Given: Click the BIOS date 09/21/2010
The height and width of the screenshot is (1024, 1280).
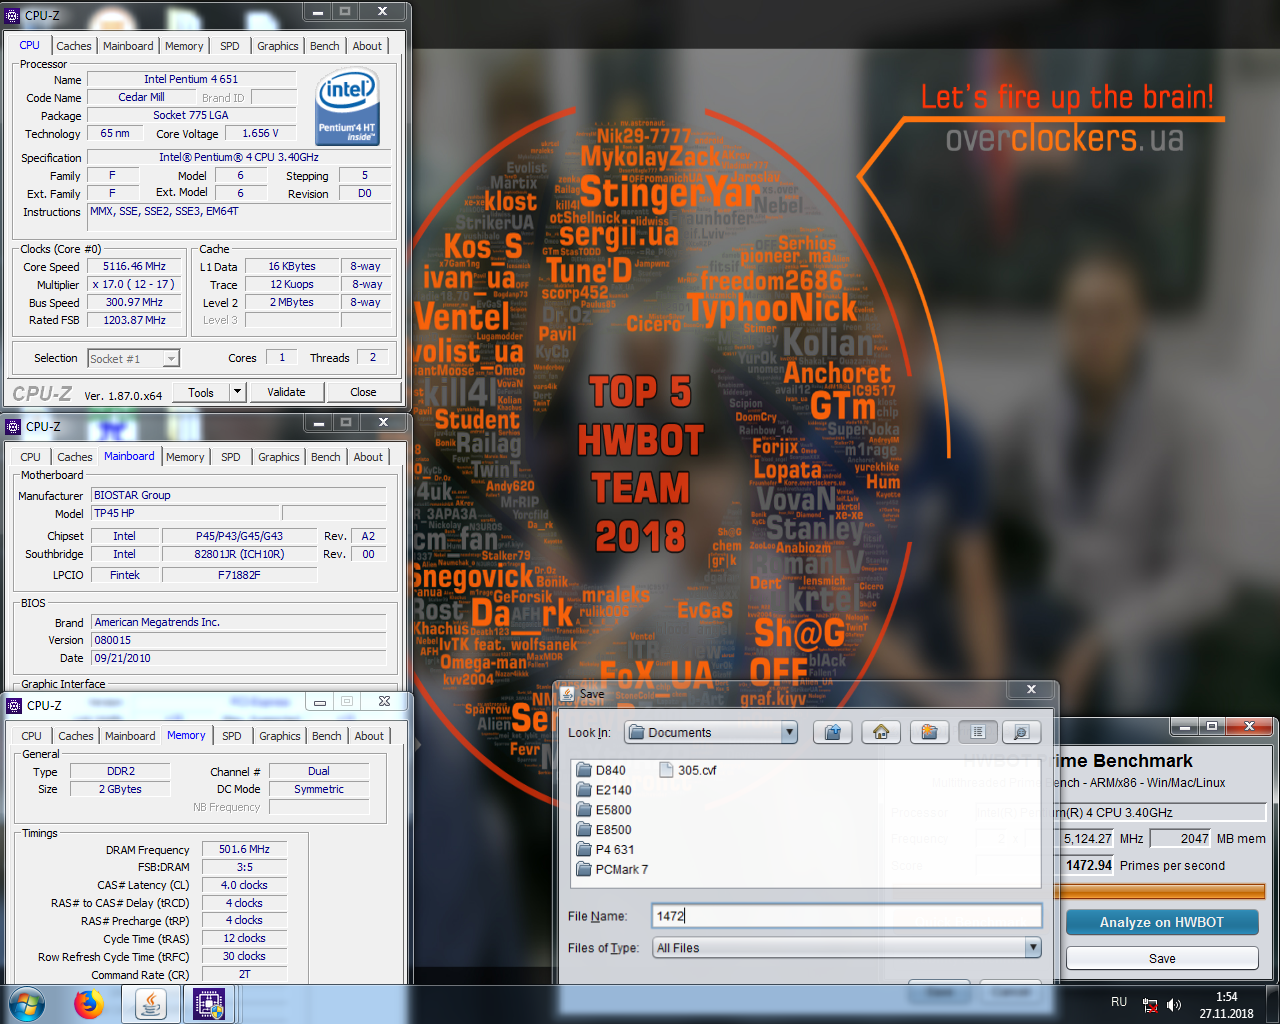Looking at the screenshot, I should pos(238,658).
